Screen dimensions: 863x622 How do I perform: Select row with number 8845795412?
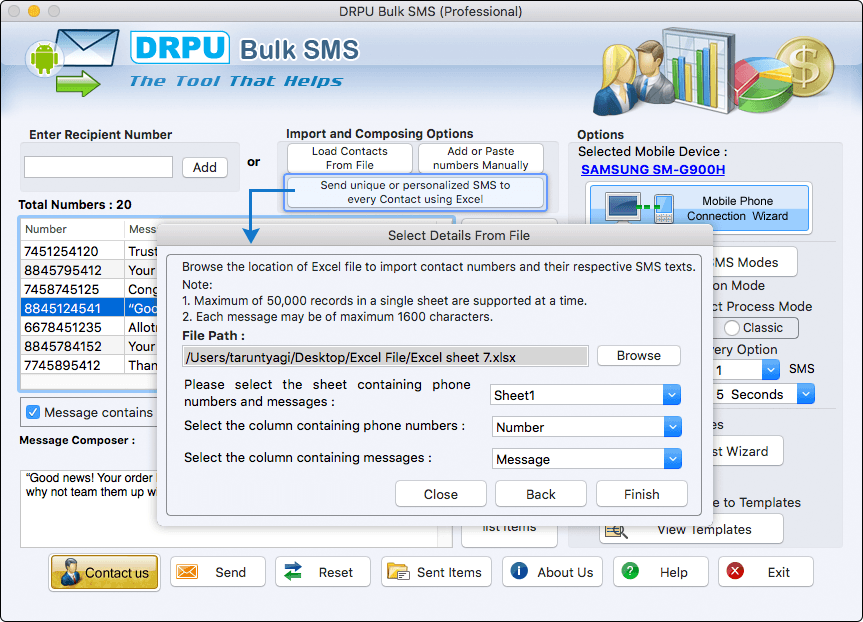click(89, 270)
